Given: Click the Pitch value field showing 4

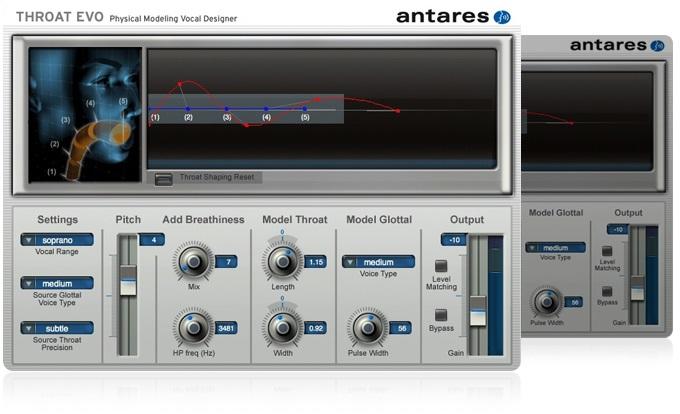Looking at the screenshot, I should [x=152, y=240].
